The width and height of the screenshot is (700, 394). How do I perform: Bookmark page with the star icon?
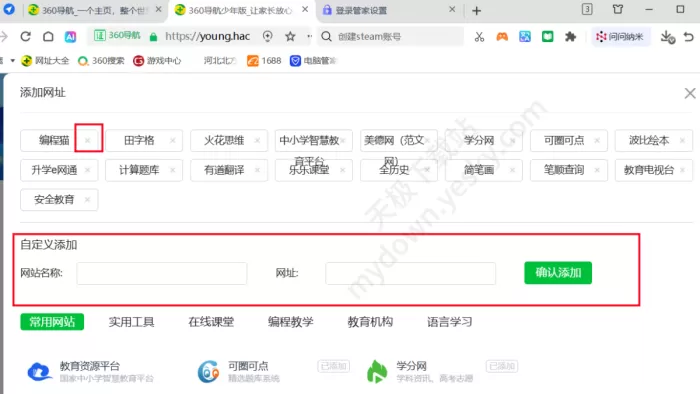[x=290, y=37]
